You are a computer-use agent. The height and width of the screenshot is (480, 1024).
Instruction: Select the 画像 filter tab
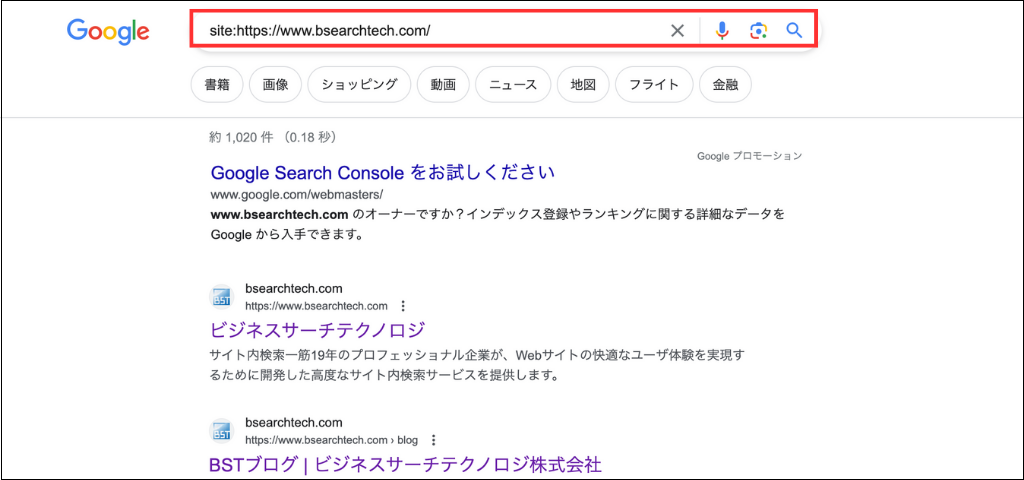(x=275, y=85)
